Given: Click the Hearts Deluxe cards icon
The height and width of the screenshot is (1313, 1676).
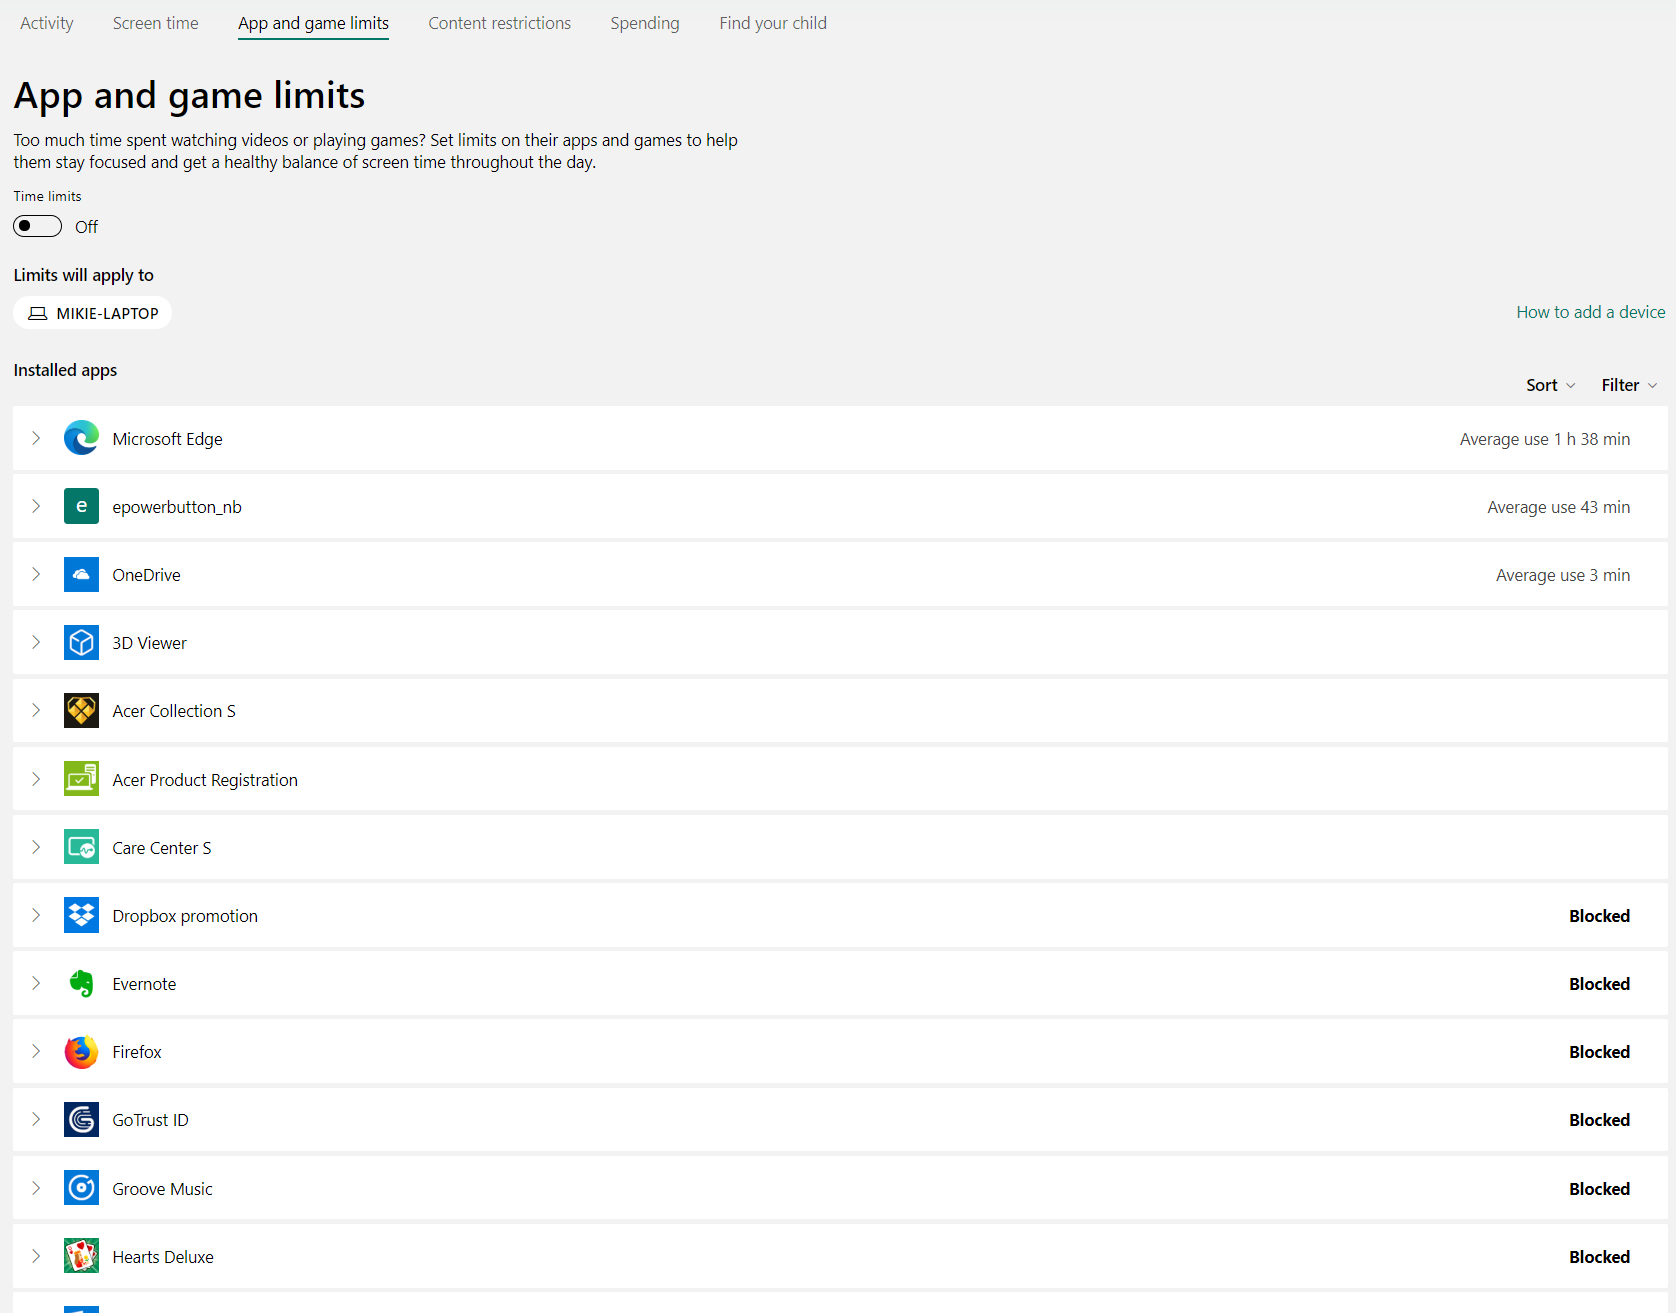Looking at the screenshot, I should coord(81,1256).
